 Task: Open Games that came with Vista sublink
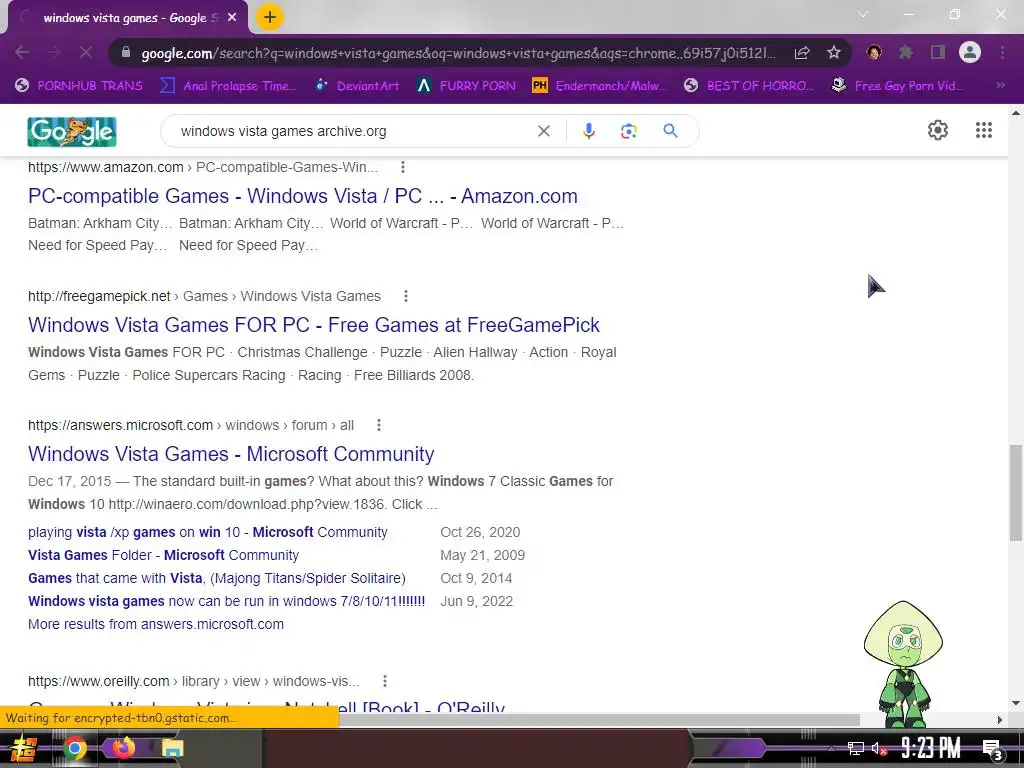click(x=217, y=578)
